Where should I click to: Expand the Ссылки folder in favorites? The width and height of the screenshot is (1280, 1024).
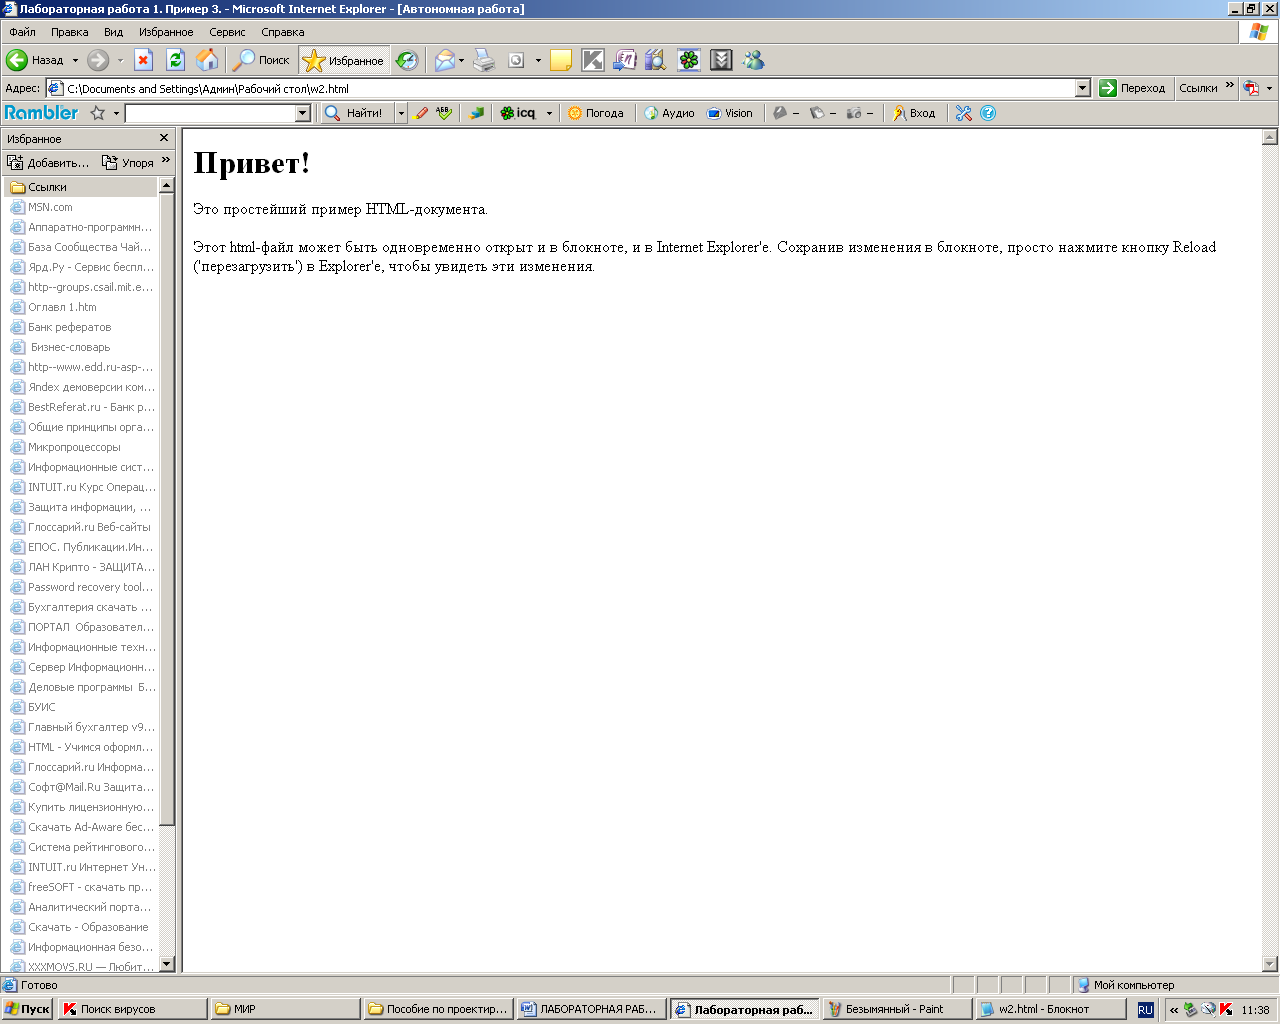coord(80,187)
